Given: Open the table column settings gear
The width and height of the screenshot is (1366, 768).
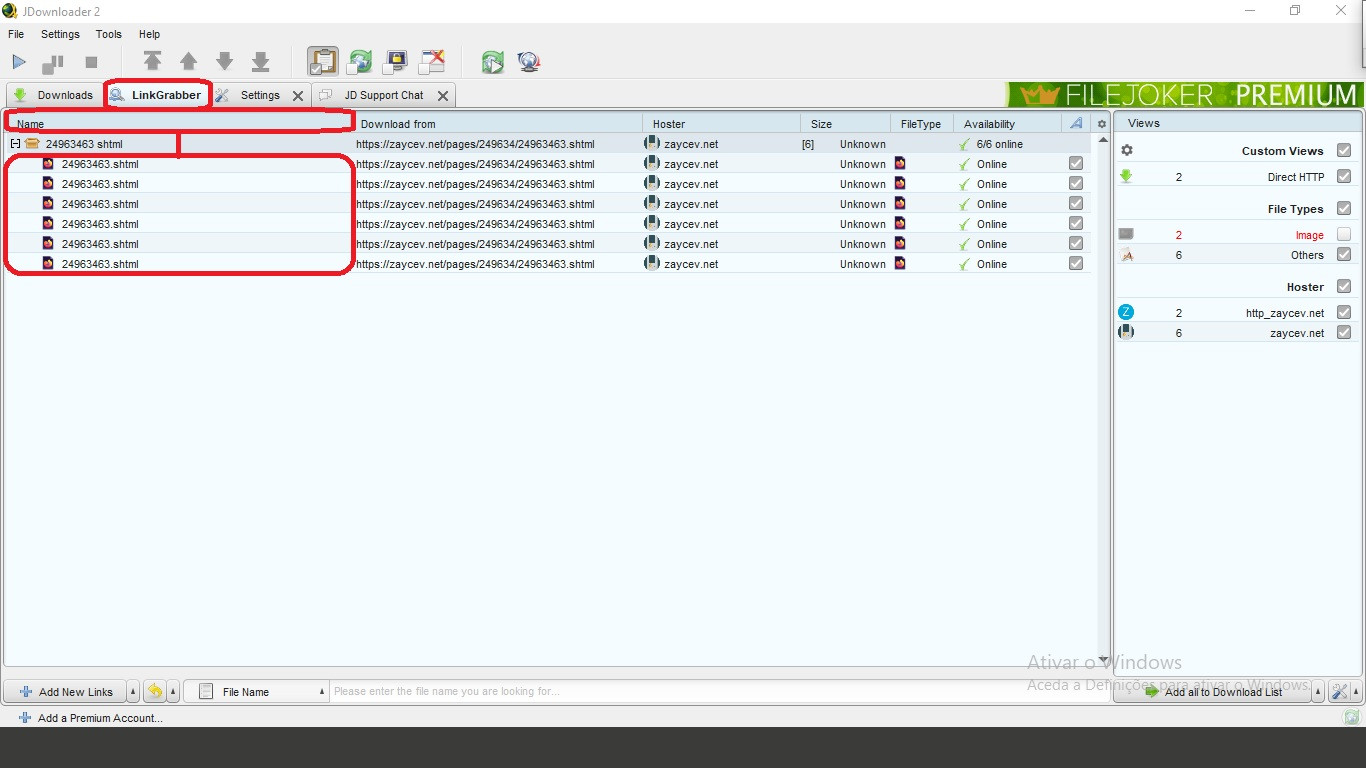Looking at the screenshot, I should pyautogui.click(x=1102, y=124).
